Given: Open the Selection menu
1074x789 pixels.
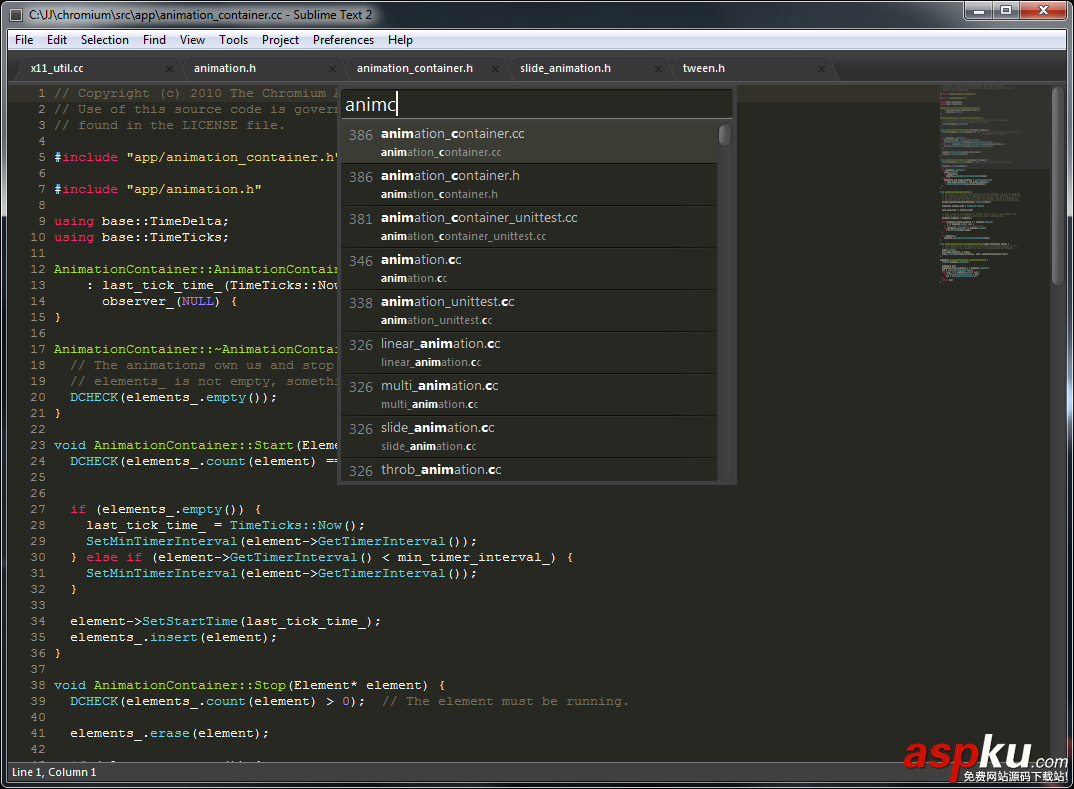Looking at the screenshot, I should coord(104,40).
